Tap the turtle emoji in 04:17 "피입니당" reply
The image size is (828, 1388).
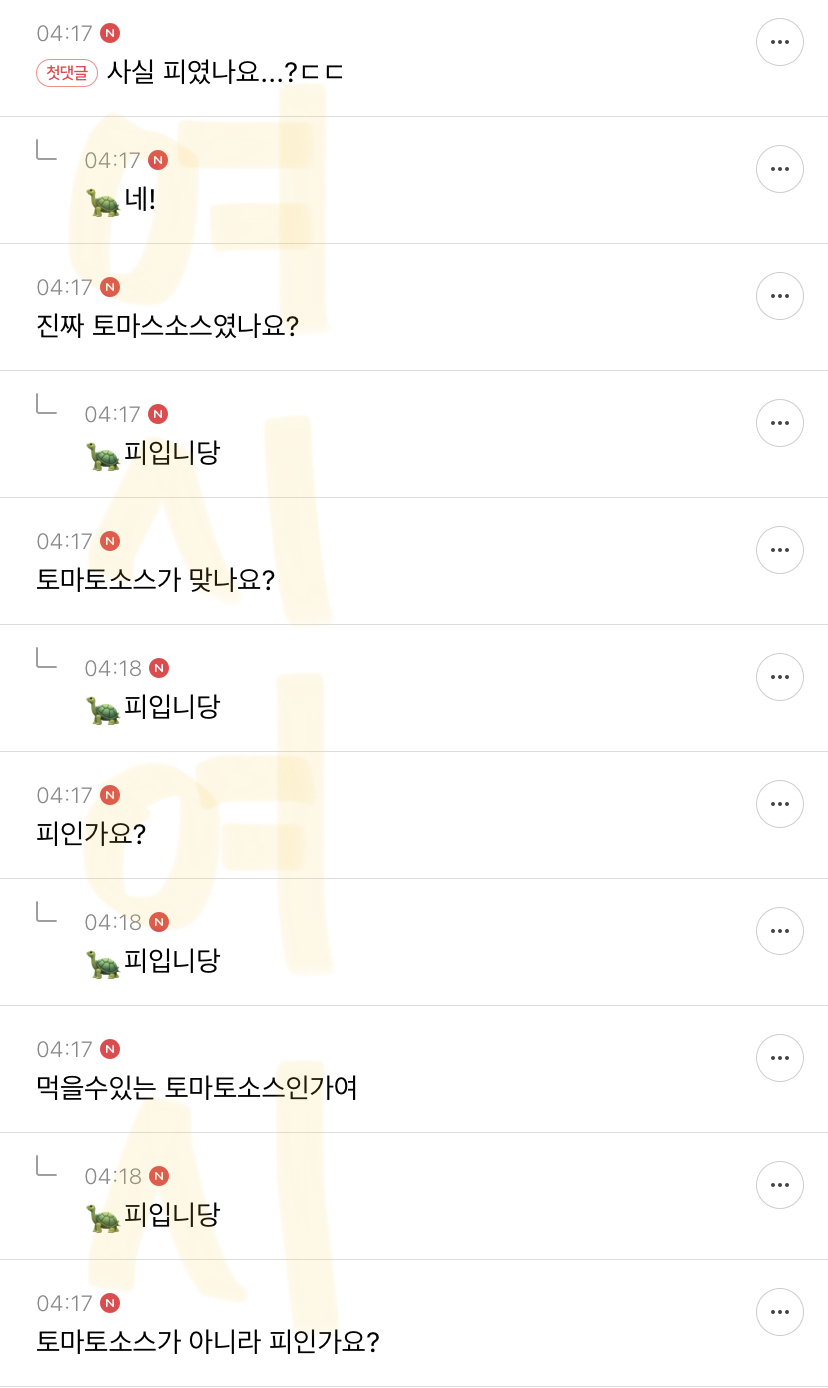click(103, 456)
